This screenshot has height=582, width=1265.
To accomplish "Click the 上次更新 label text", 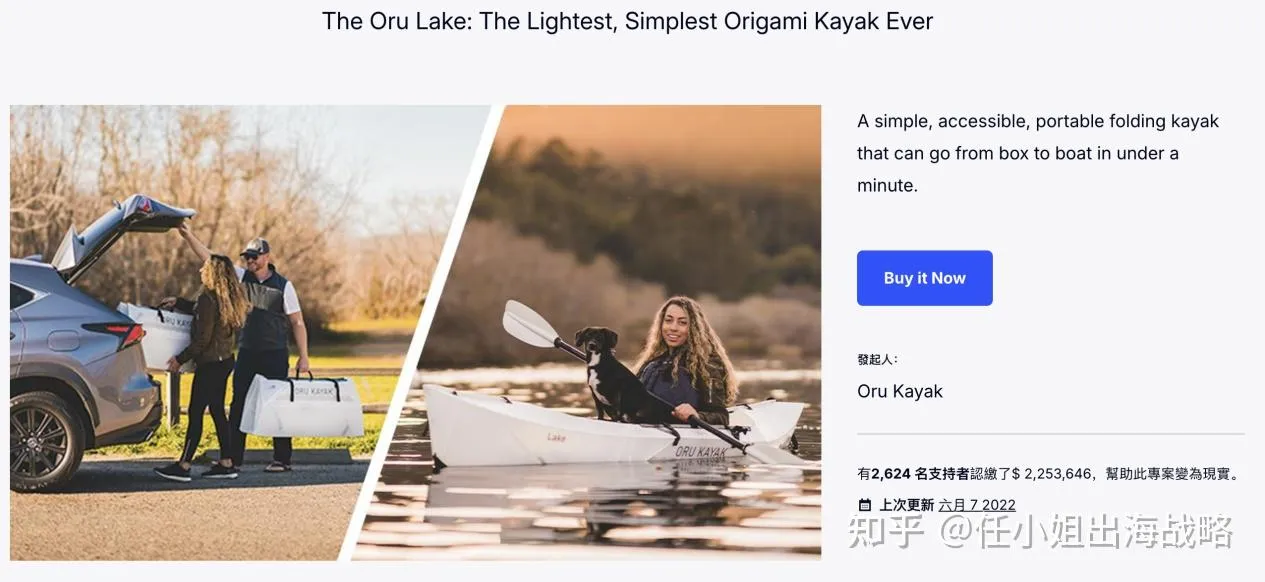I will pos(906,505).
